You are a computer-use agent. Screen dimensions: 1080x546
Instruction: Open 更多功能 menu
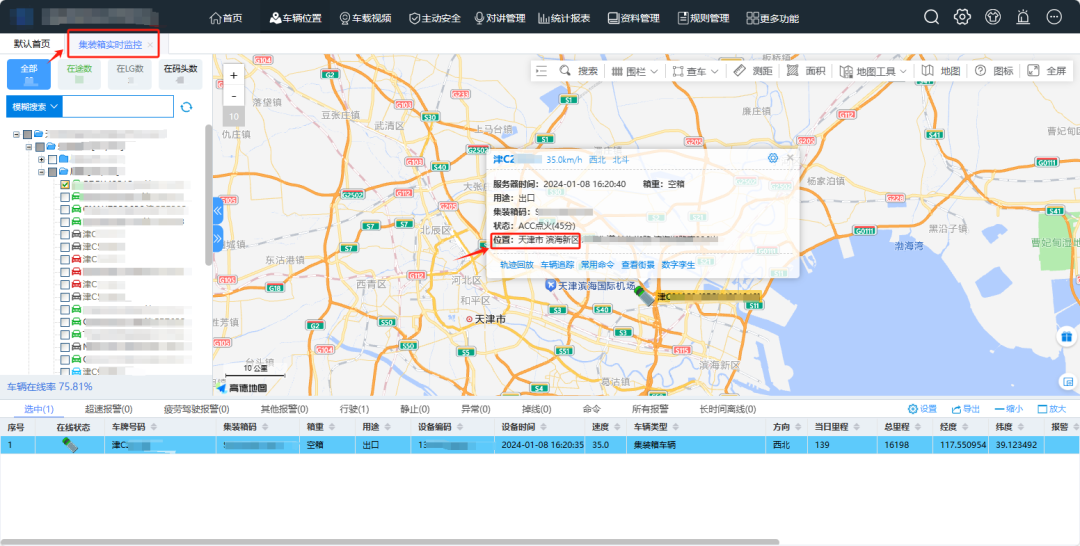pyautogui.click(x=773, y=18)
